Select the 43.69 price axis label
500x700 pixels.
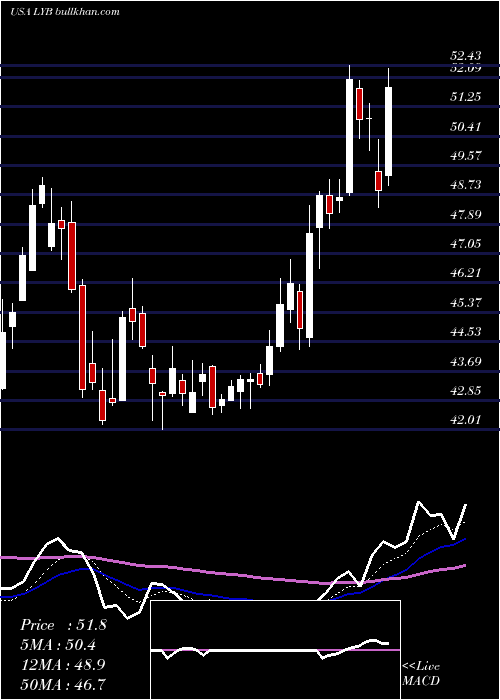click(x=466, y=361)
